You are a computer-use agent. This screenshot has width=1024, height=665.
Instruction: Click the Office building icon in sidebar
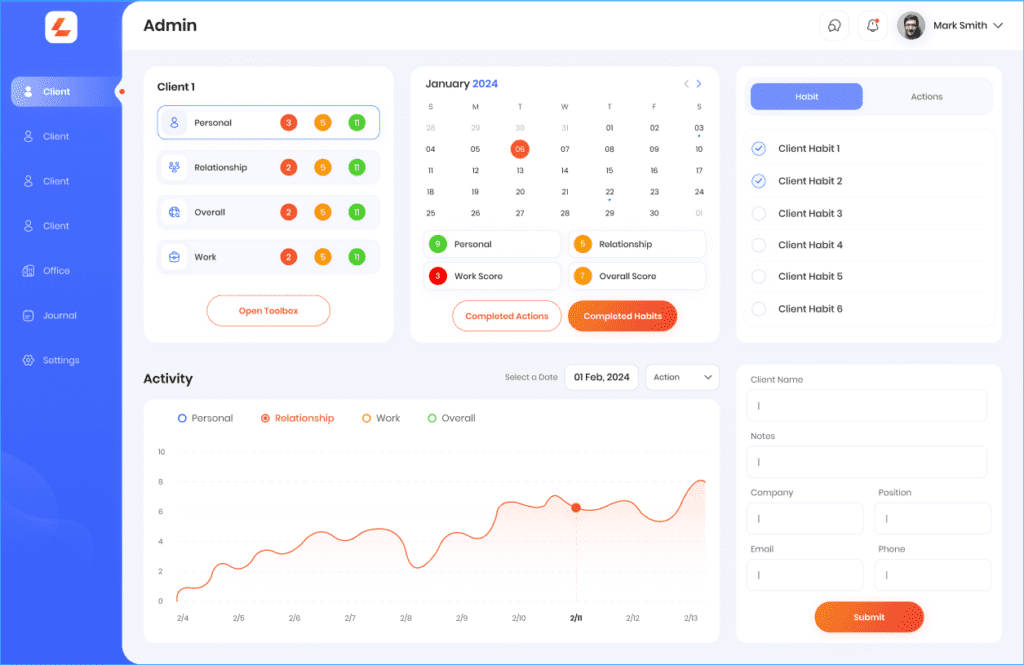28,271
